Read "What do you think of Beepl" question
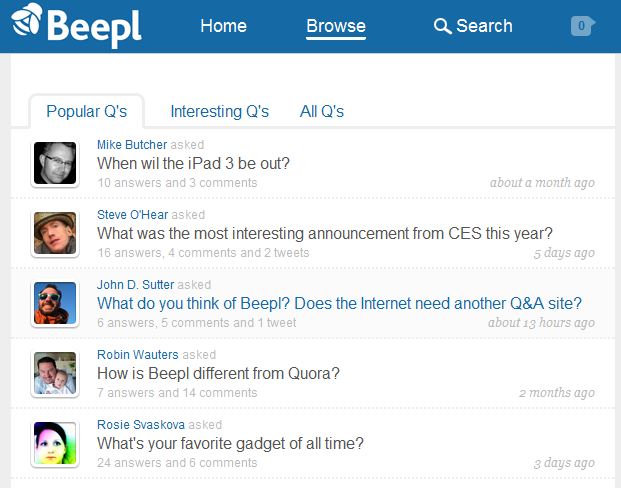Viewport: 621px width, 488px height. 339,303
